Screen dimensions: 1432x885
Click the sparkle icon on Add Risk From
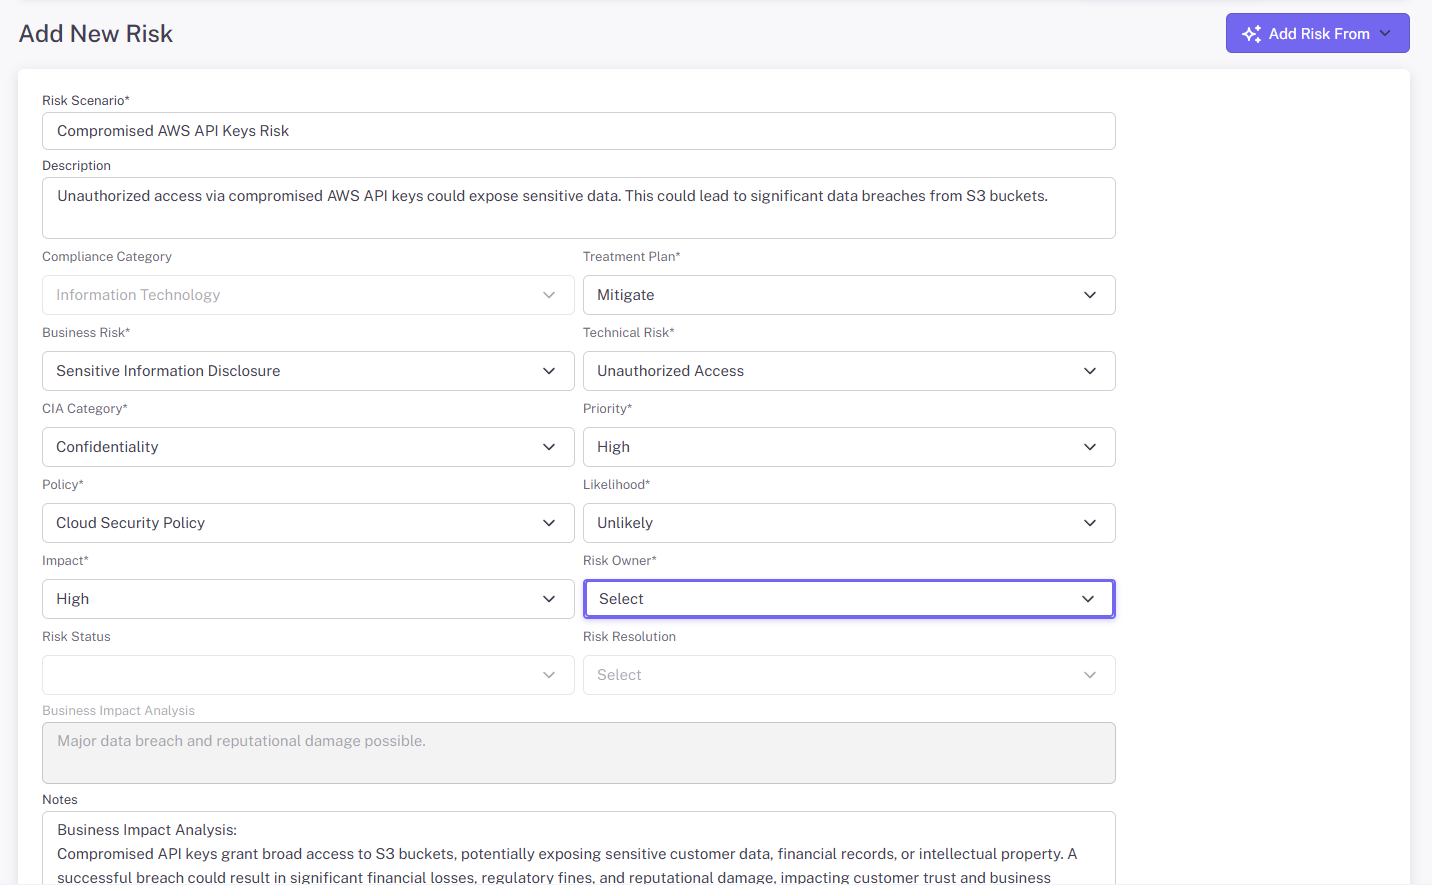click(x=1251, y=34)
